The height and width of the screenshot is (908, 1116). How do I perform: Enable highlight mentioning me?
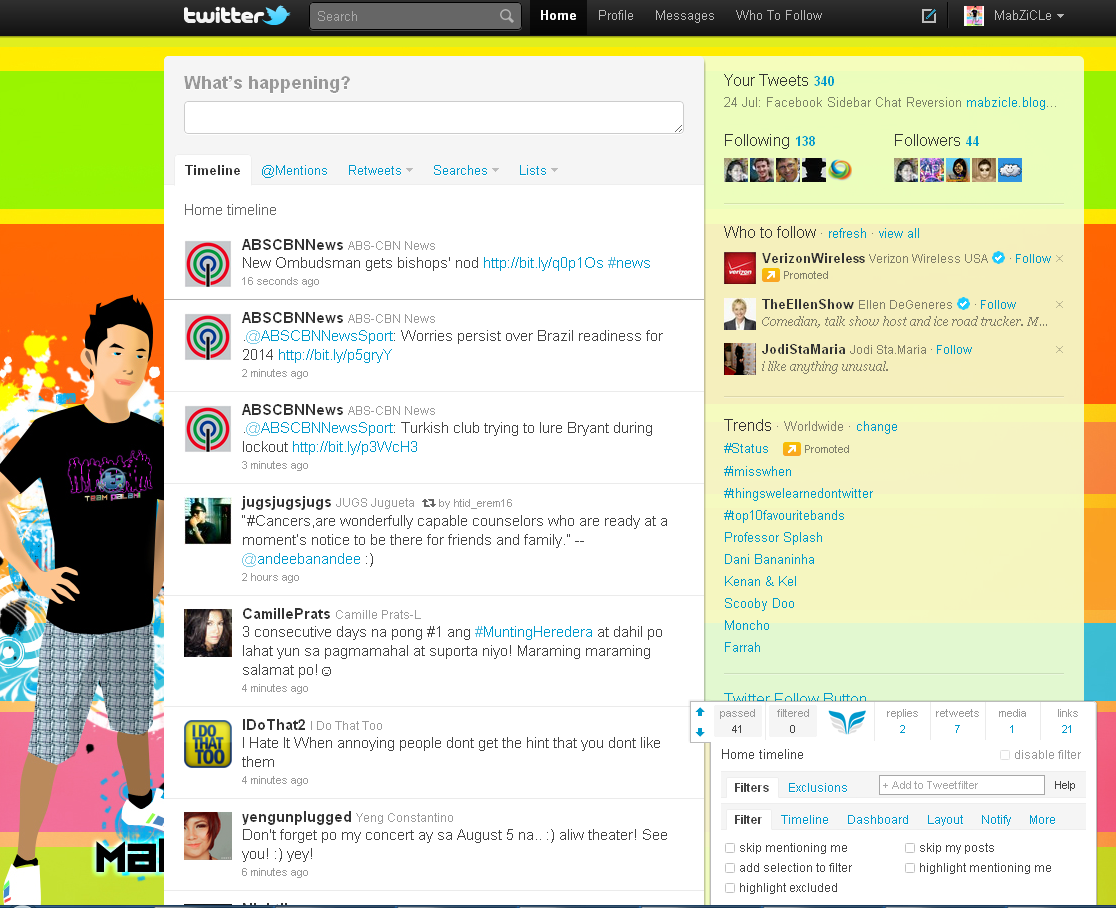click(x=910, y=868)
